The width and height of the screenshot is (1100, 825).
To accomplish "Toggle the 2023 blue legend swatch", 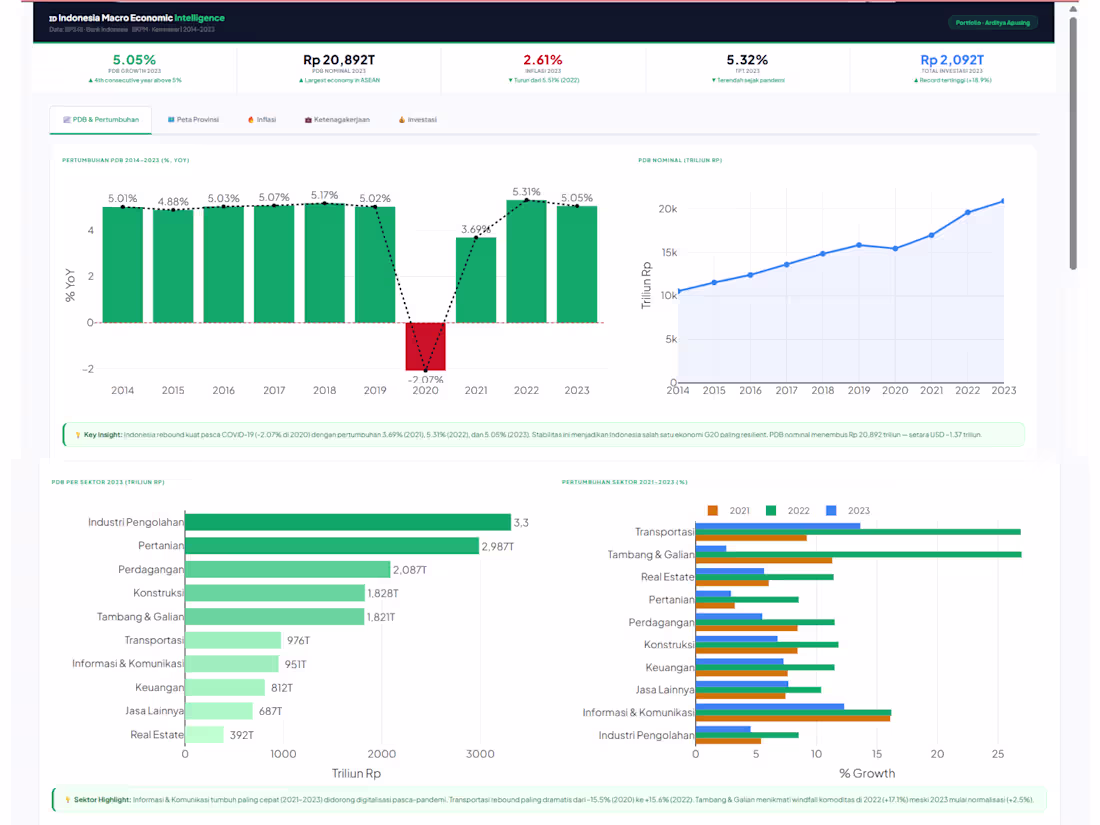I will [831, 511].
